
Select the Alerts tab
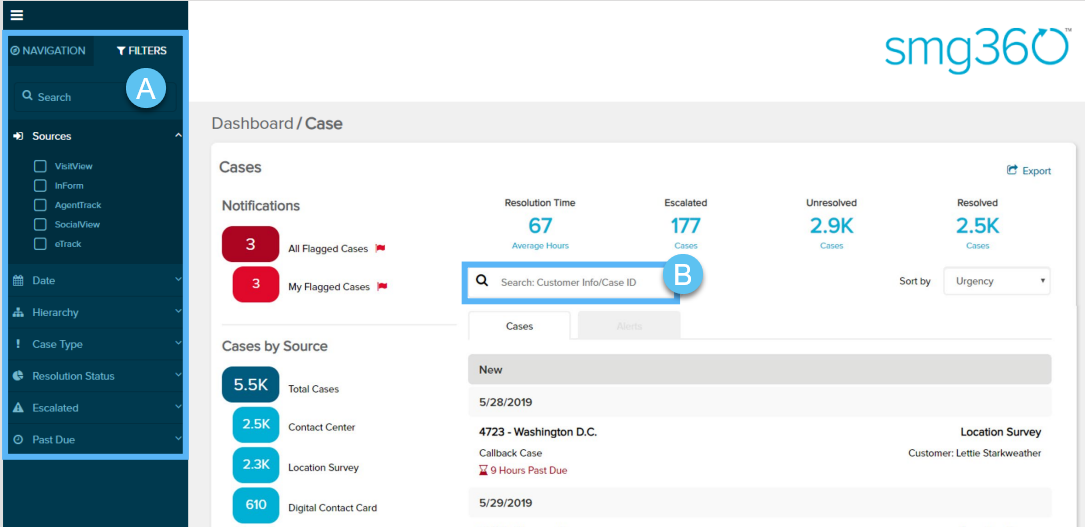pos(629,326)
